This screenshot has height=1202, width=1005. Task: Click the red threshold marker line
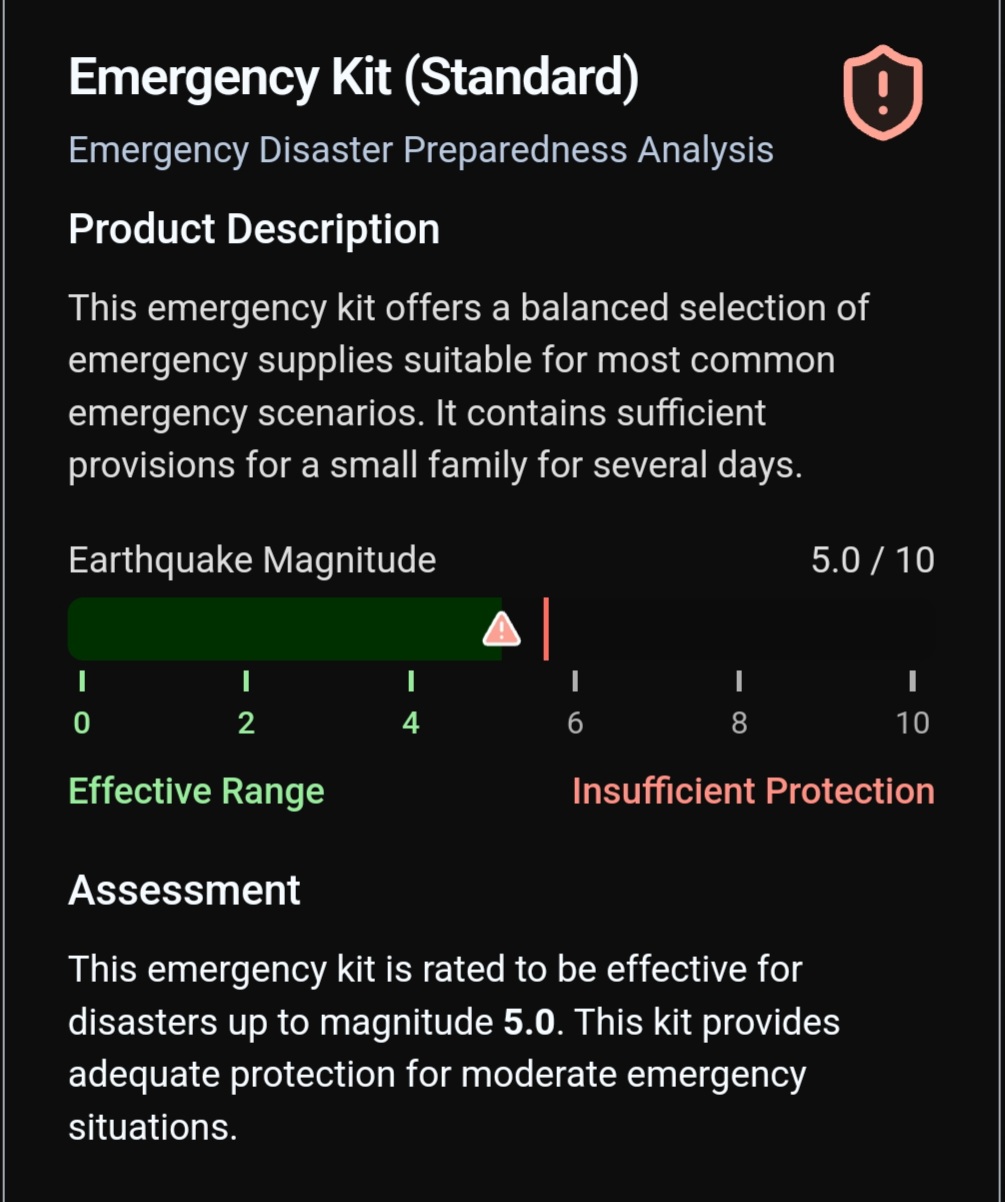546,629
